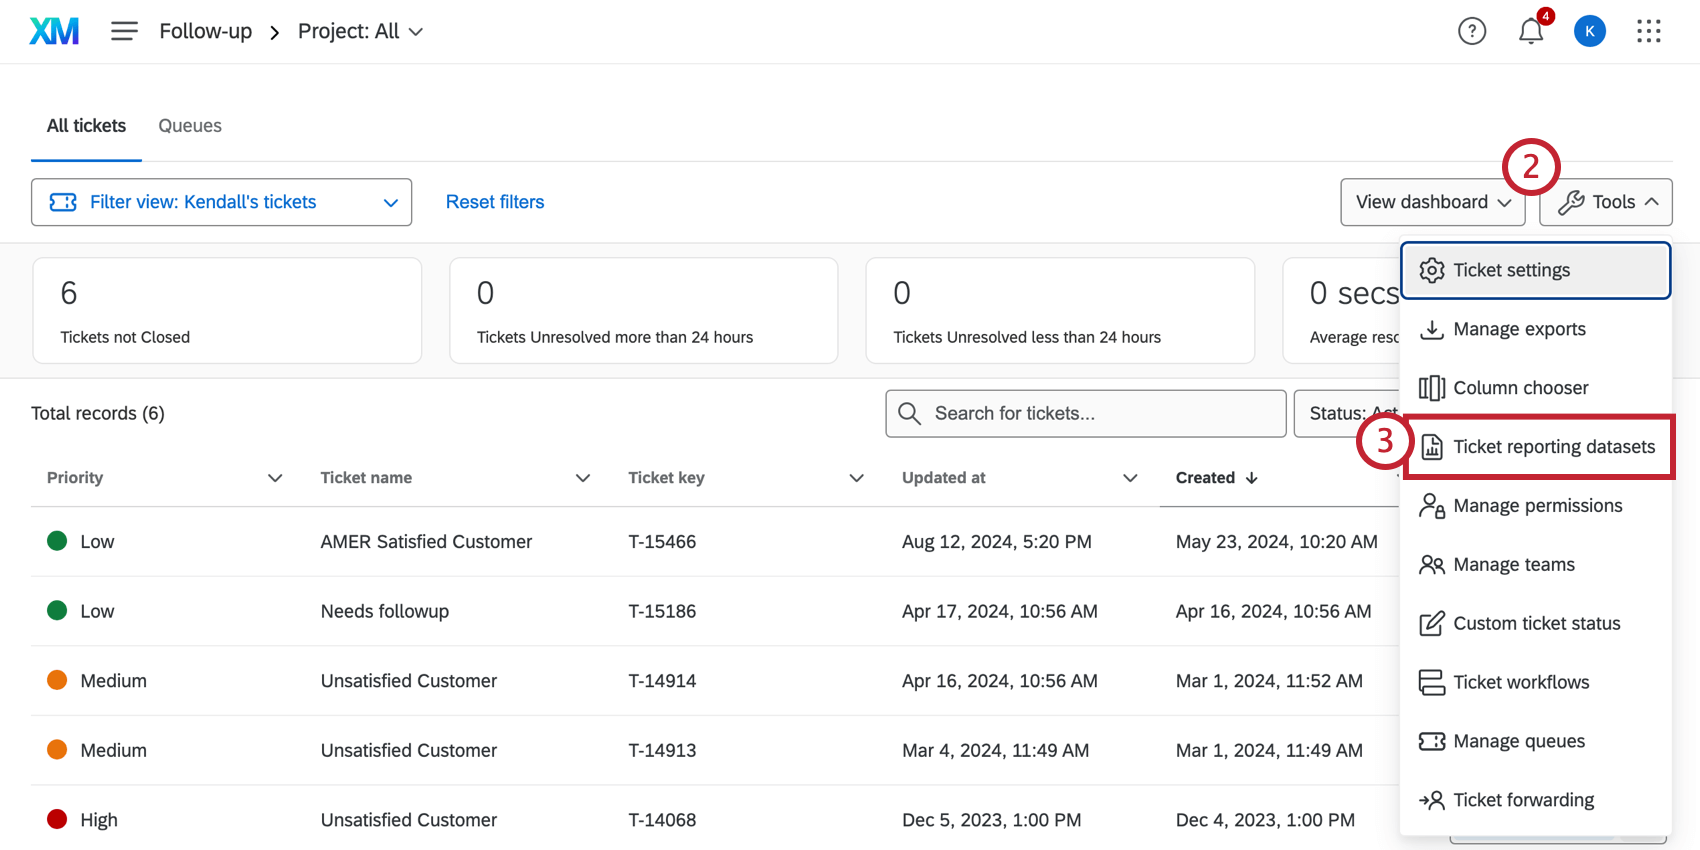This screenshot has height=850, width=1700.
Task: Open the notifications bell
Action: pos(1530,32)
